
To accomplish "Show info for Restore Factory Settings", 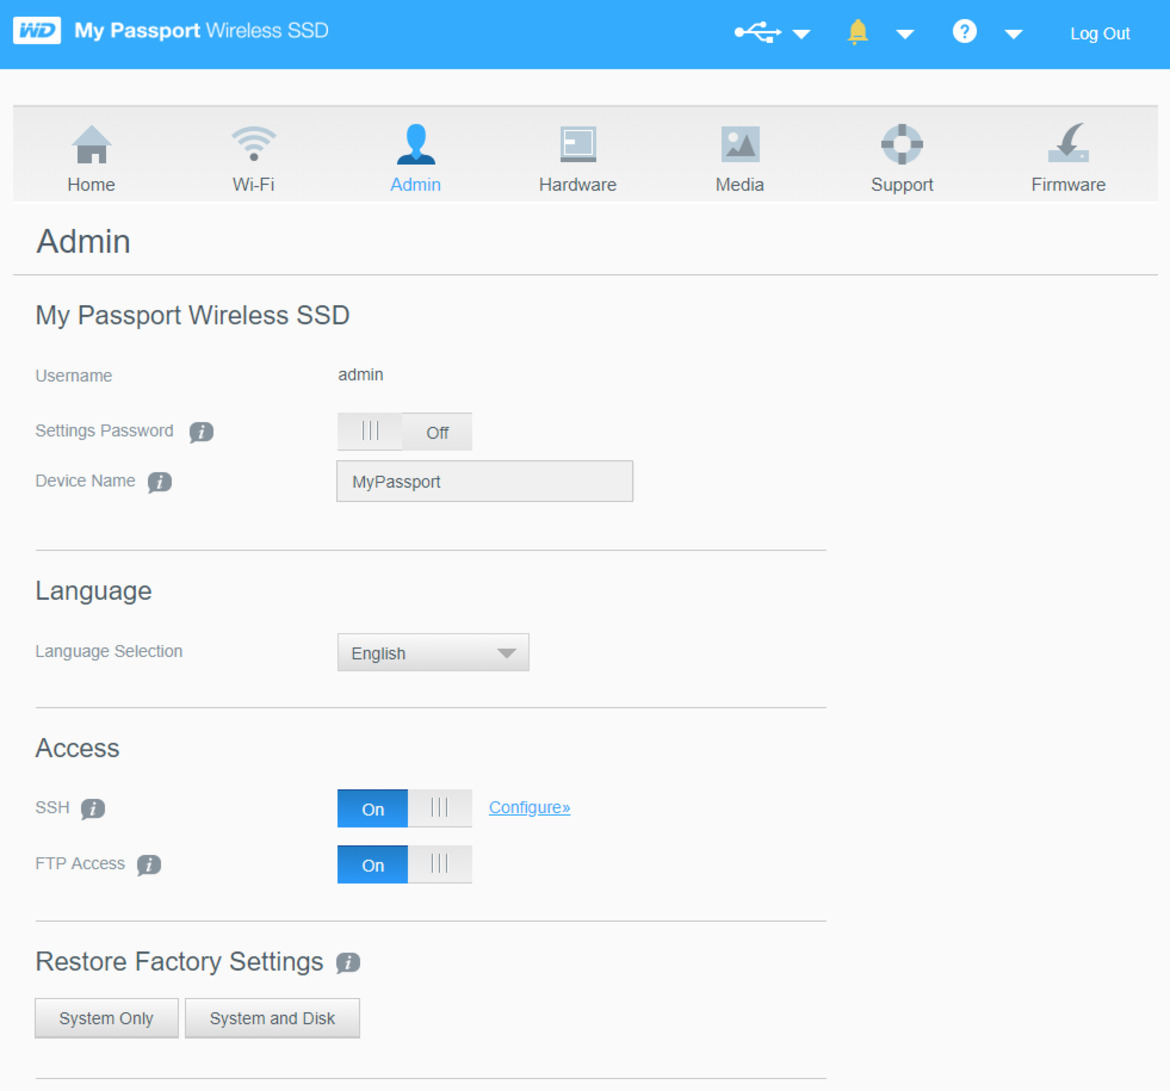I will (x=348, y=963).
